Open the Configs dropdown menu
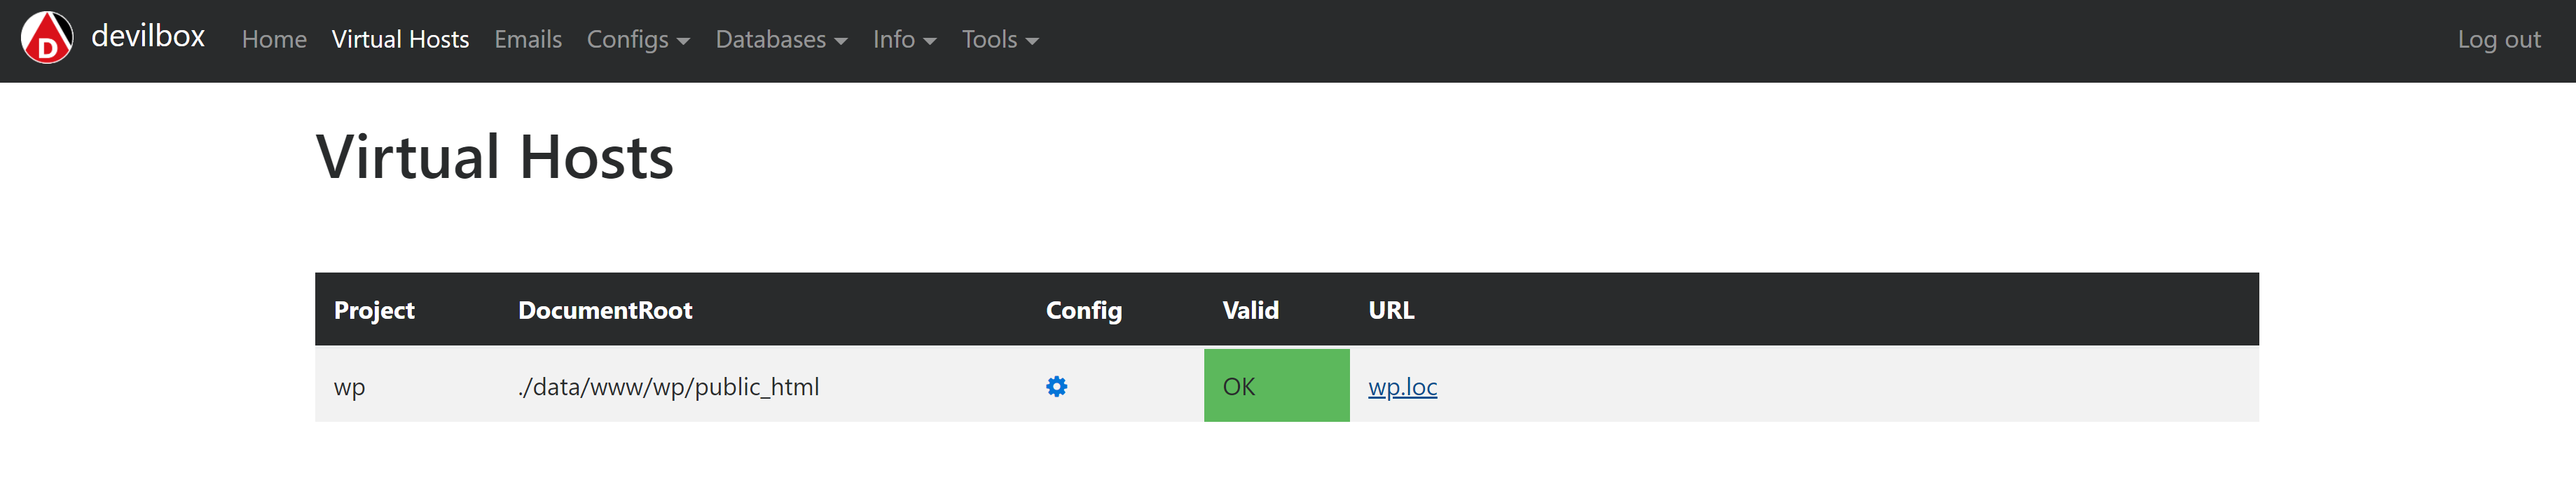 tap(638, 40)
